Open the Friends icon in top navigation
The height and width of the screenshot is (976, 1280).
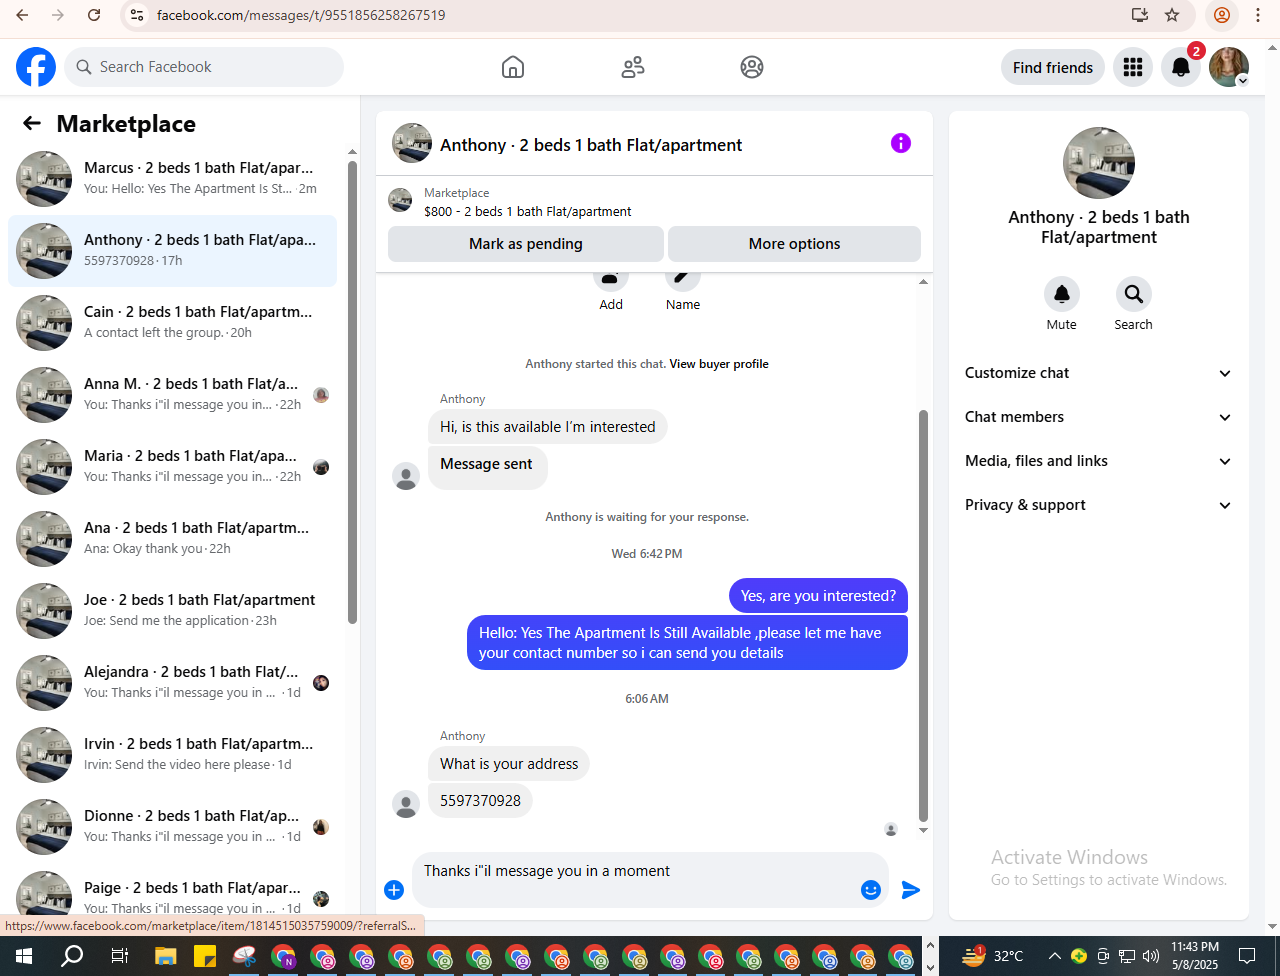point(633,67)
